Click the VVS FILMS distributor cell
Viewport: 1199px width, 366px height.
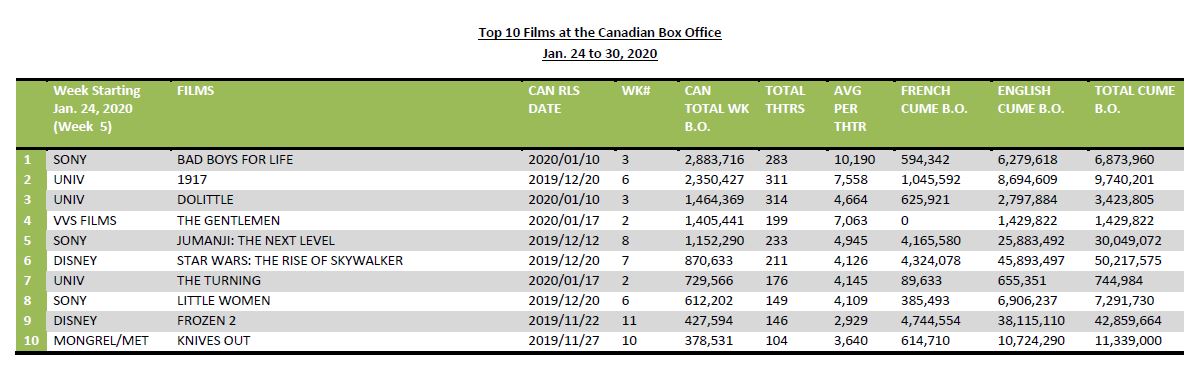(x=86, y=221)
